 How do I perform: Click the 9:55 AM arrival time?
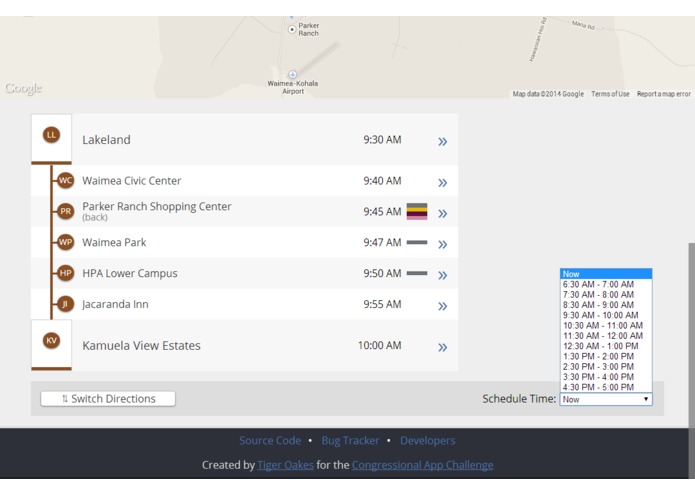tap(382, 304)
